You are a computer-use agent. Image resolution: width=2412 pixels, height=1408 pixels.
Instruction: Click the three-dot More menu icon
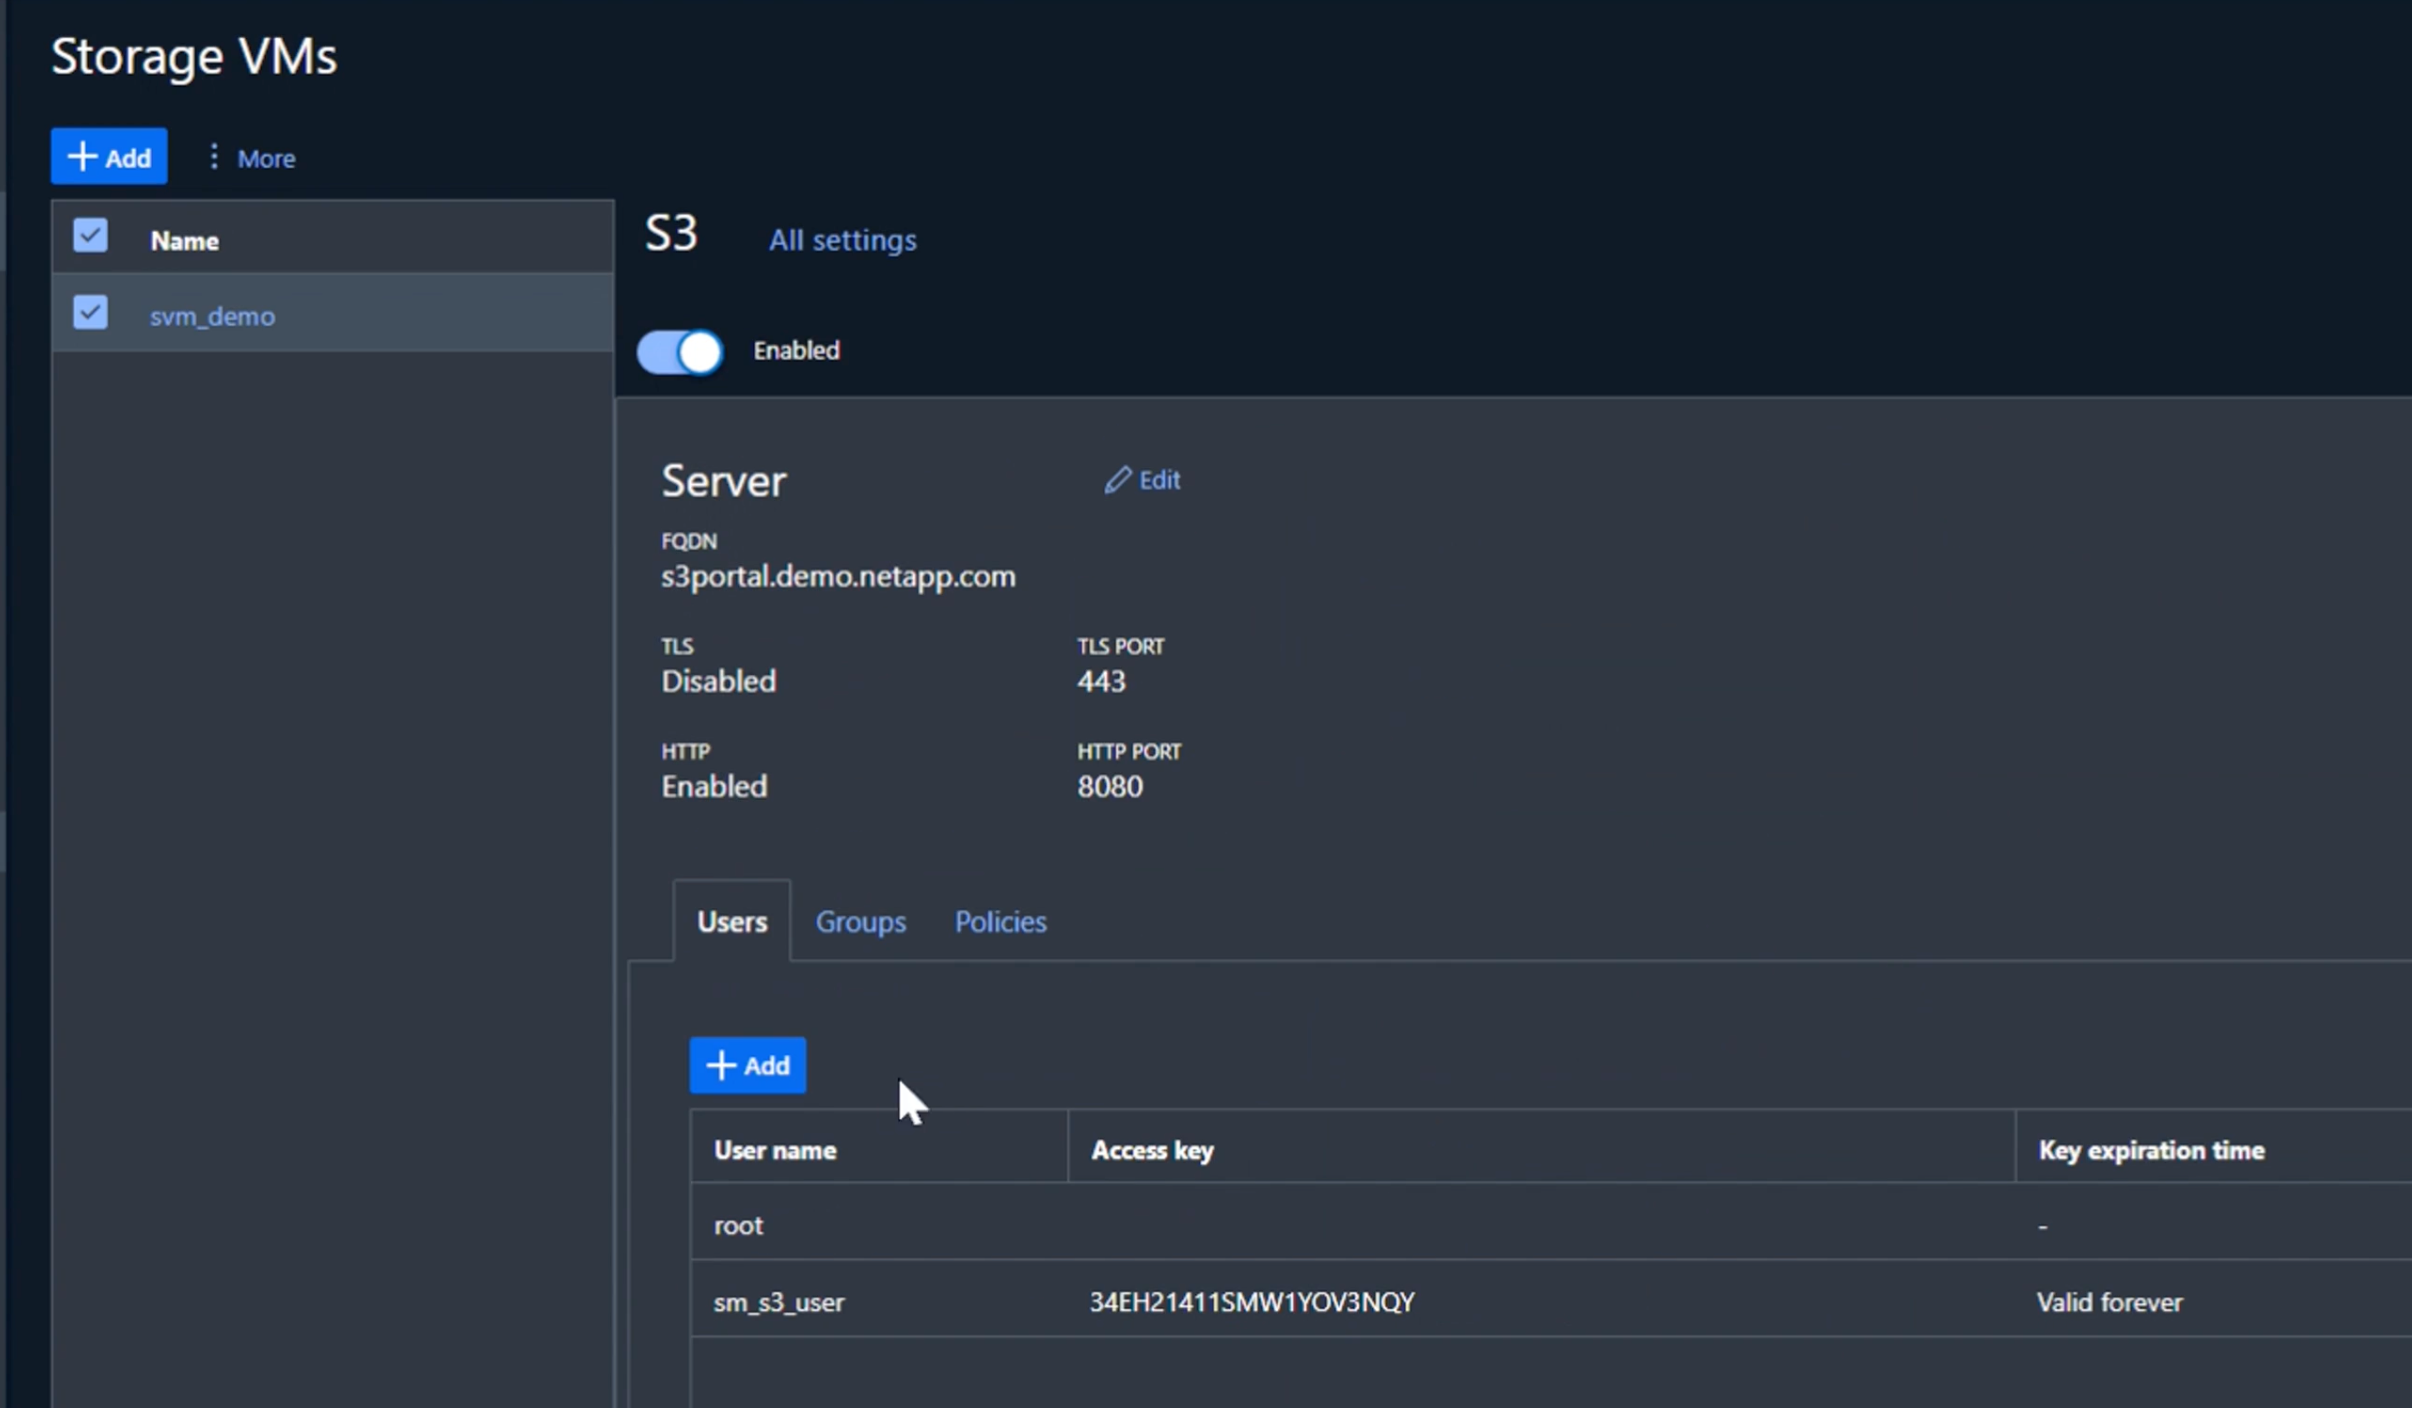coord(213,157)
